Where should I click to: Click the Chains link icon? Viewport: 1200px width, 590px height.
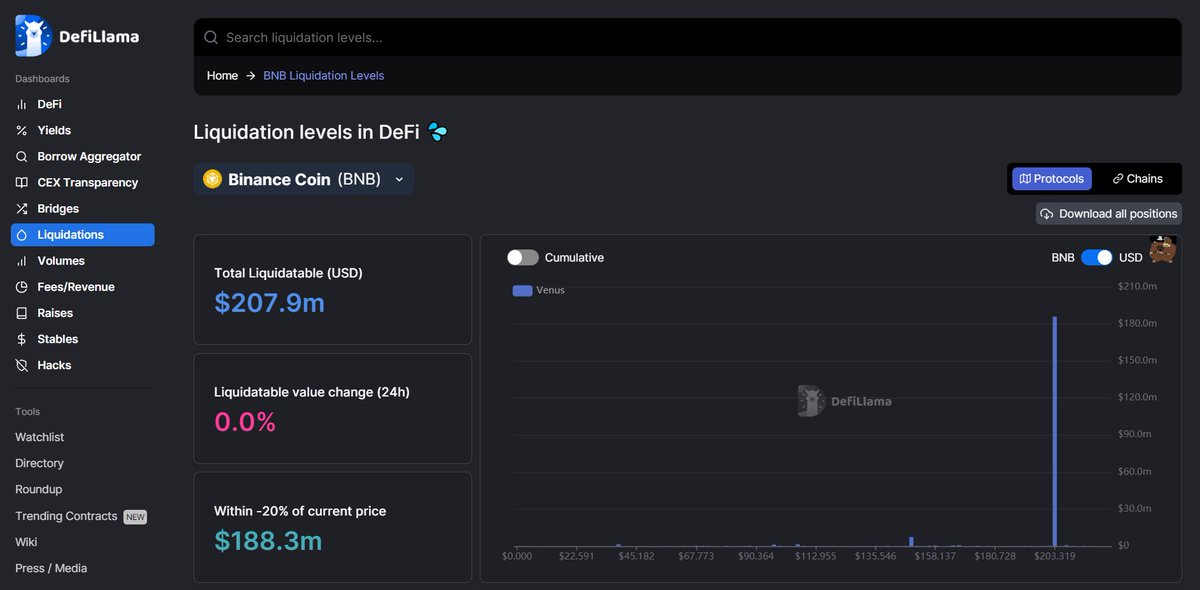pyautogui.click(x=1118, y=179)
